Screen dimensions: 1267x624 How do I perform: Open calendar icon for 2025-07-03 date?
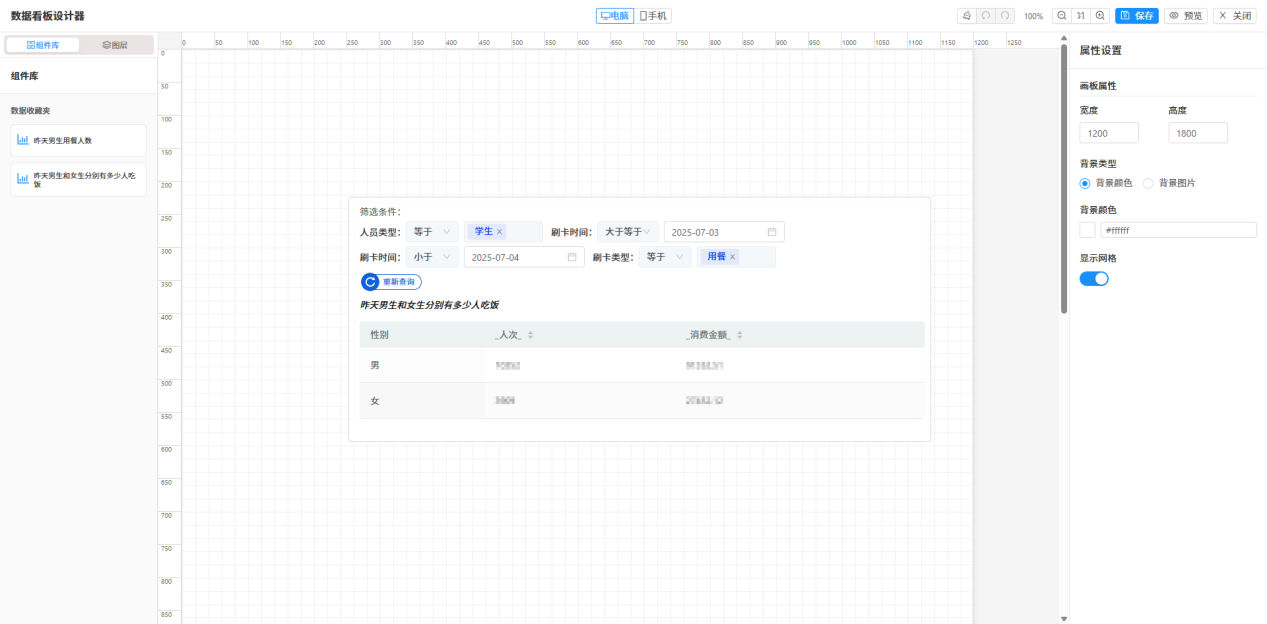pyautogui.click(x=772, y=232)
